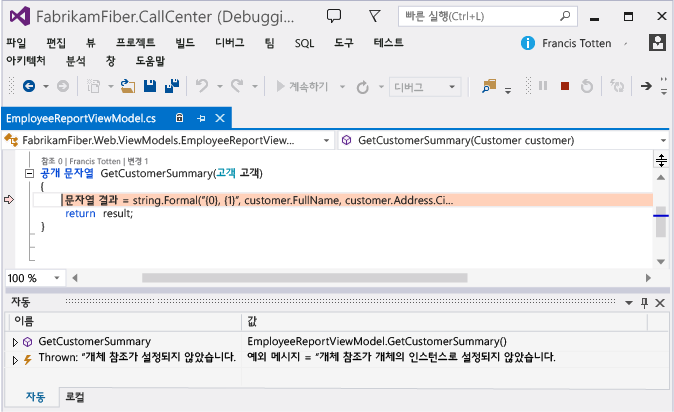
Task: Click the Open File folder icon
Action: pyautogui.click(x=128, y=86)
